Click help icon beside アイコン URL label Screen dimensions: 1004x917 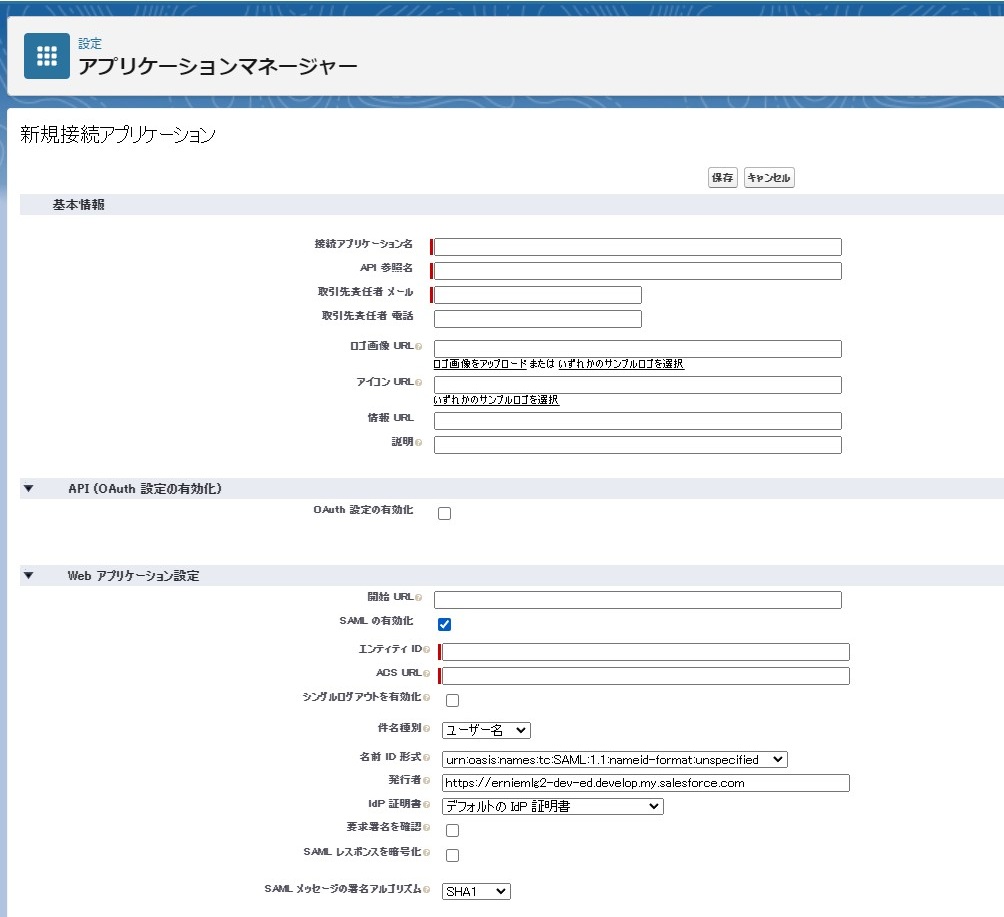point(419,382)
